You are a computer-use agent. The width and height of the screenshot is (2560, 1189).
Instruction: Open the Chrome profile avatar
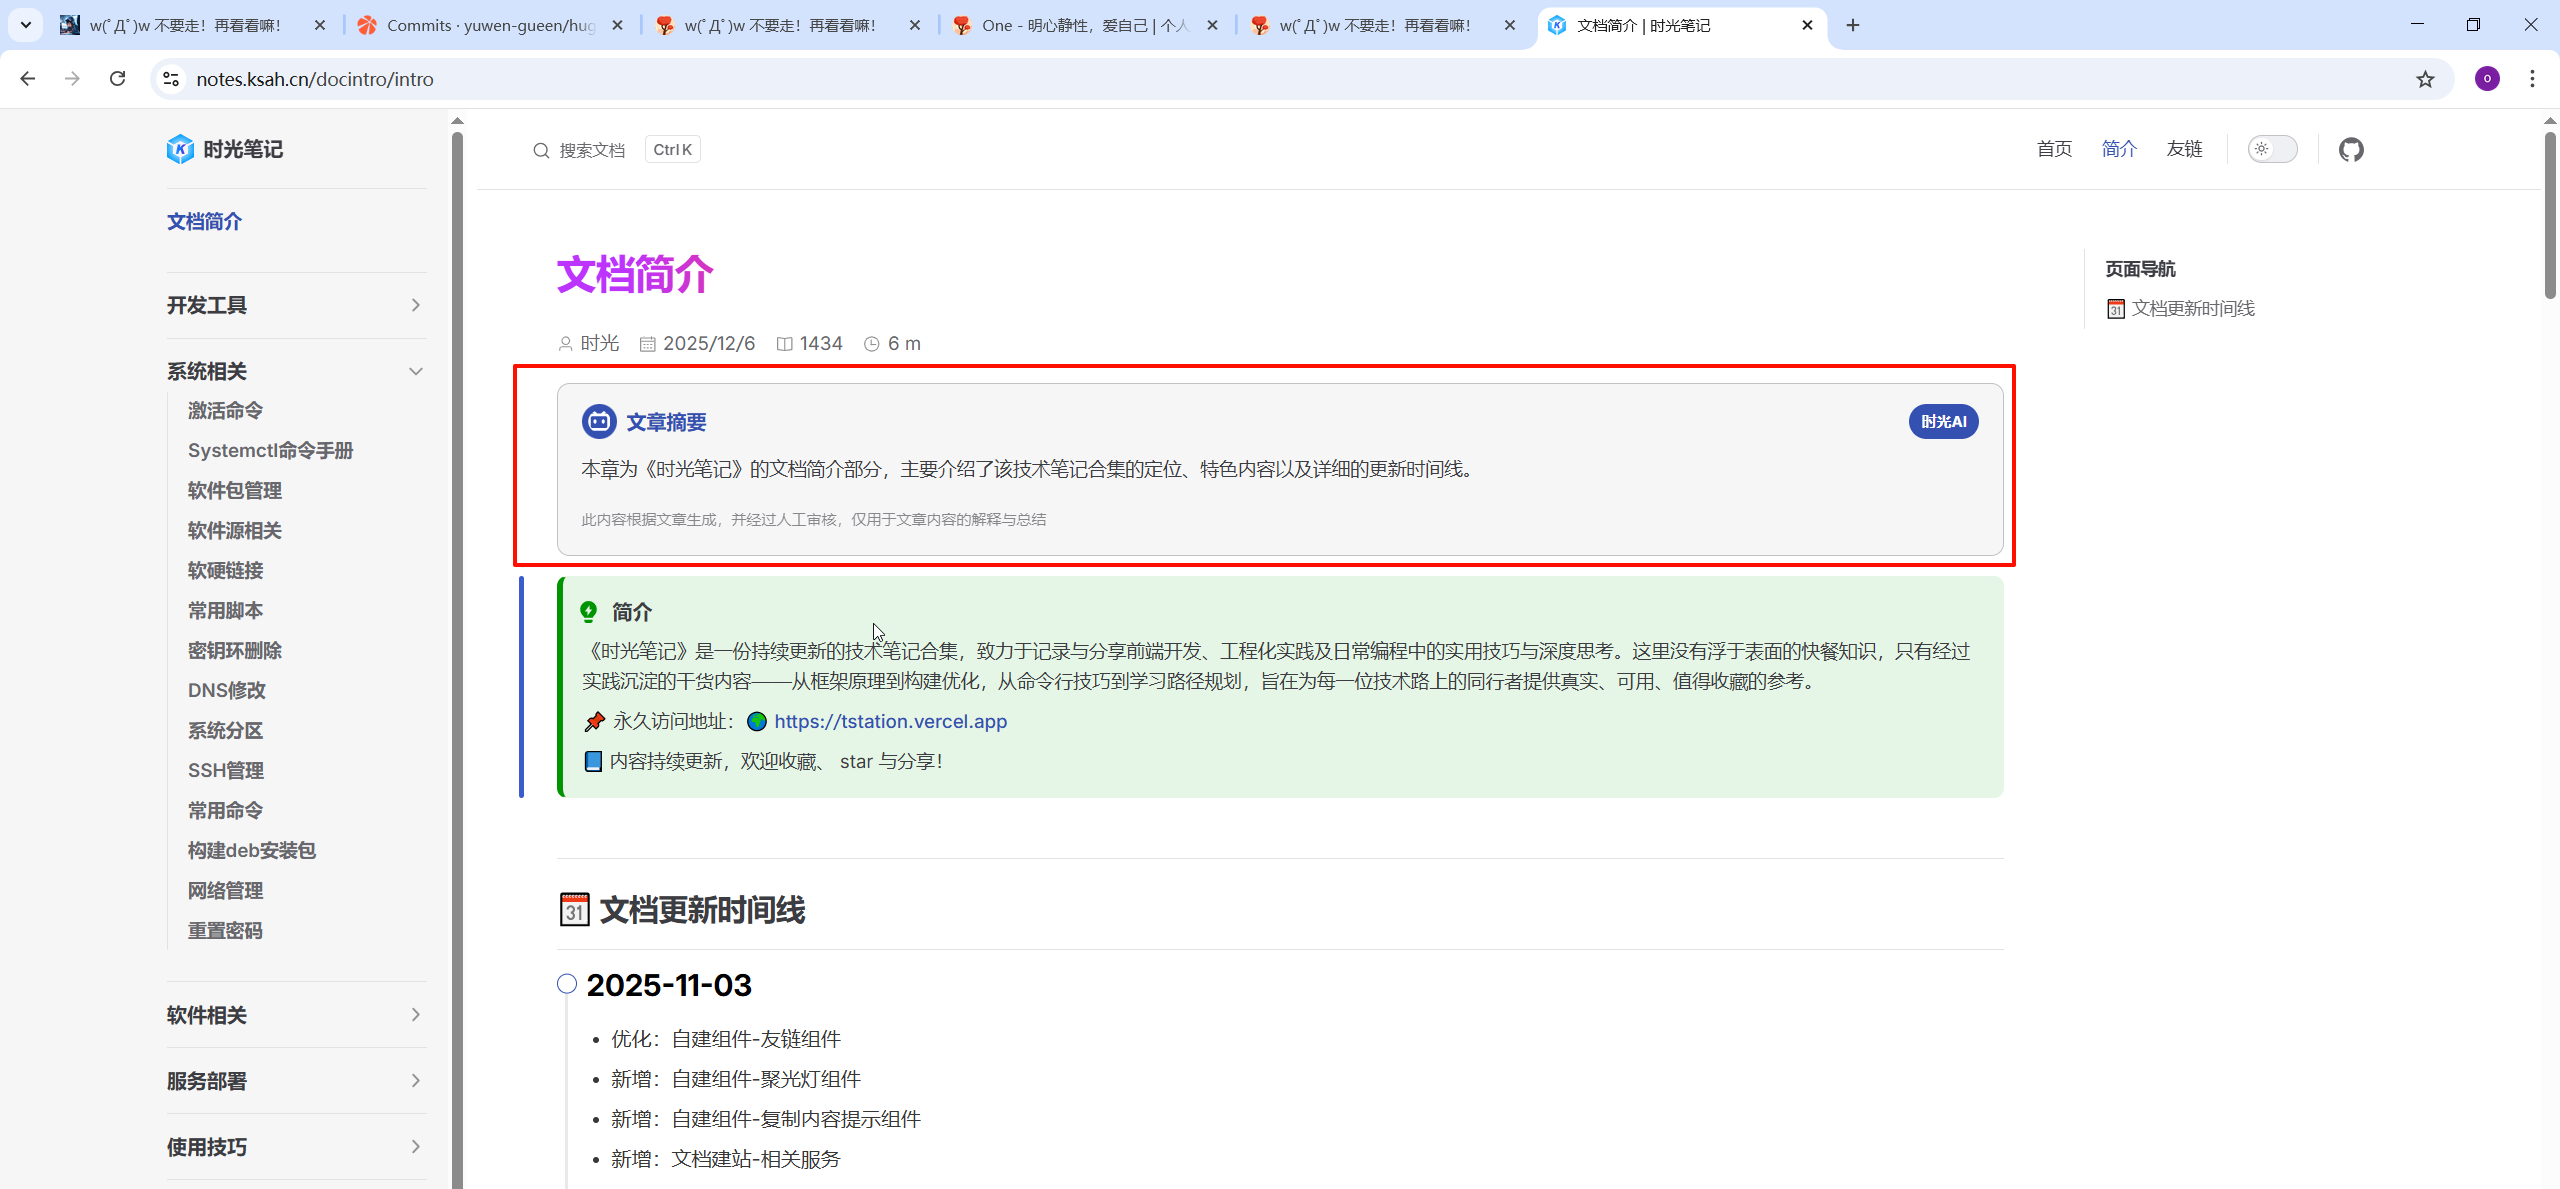(2487, 79)
